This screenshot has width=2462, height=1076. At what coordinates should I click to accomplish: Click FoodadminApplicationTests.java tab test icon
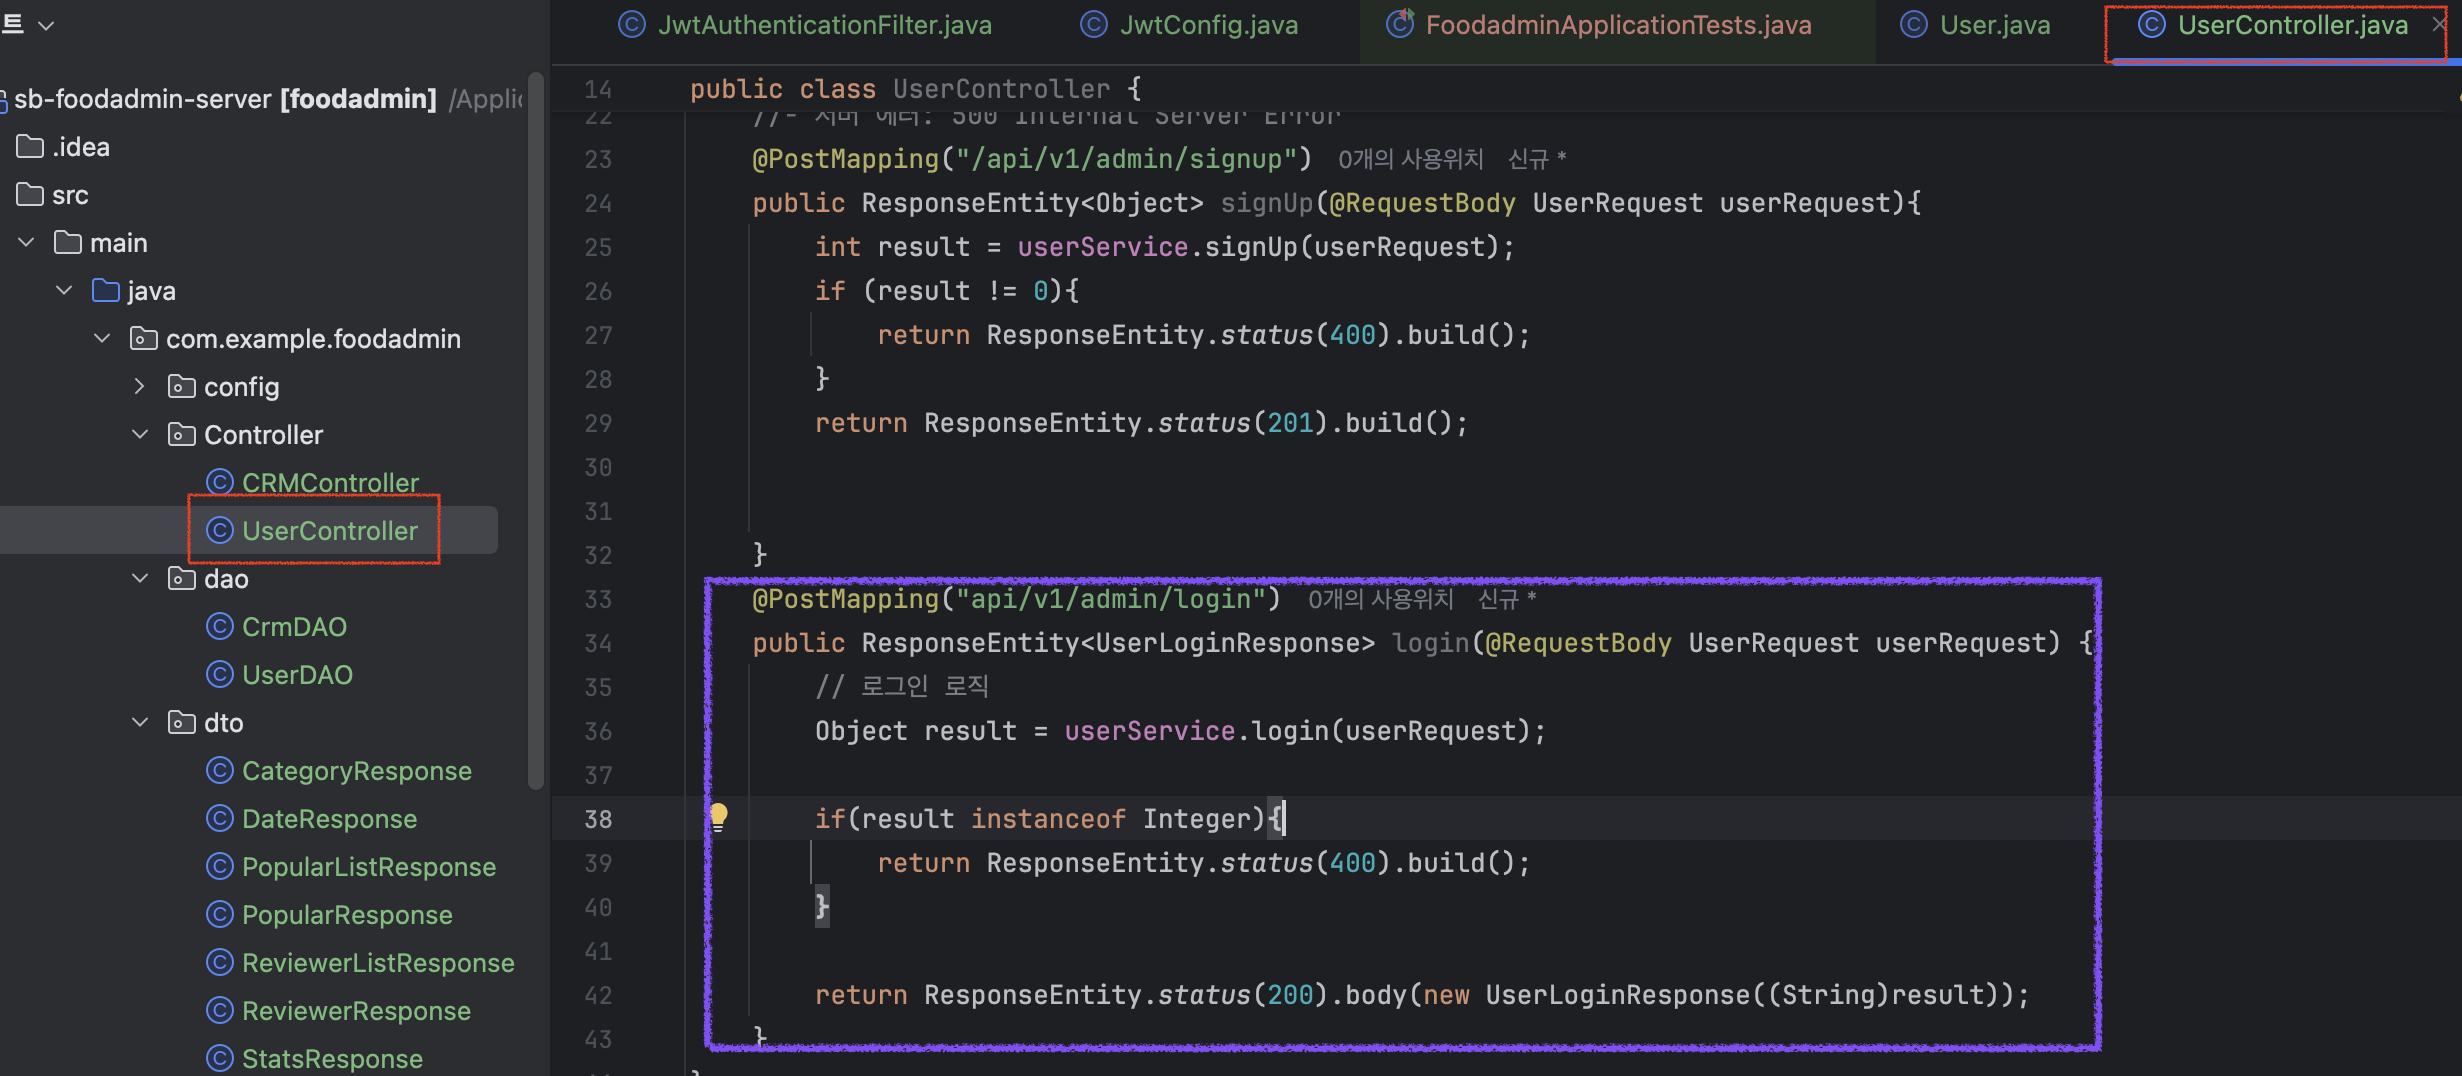(1400, 24)
